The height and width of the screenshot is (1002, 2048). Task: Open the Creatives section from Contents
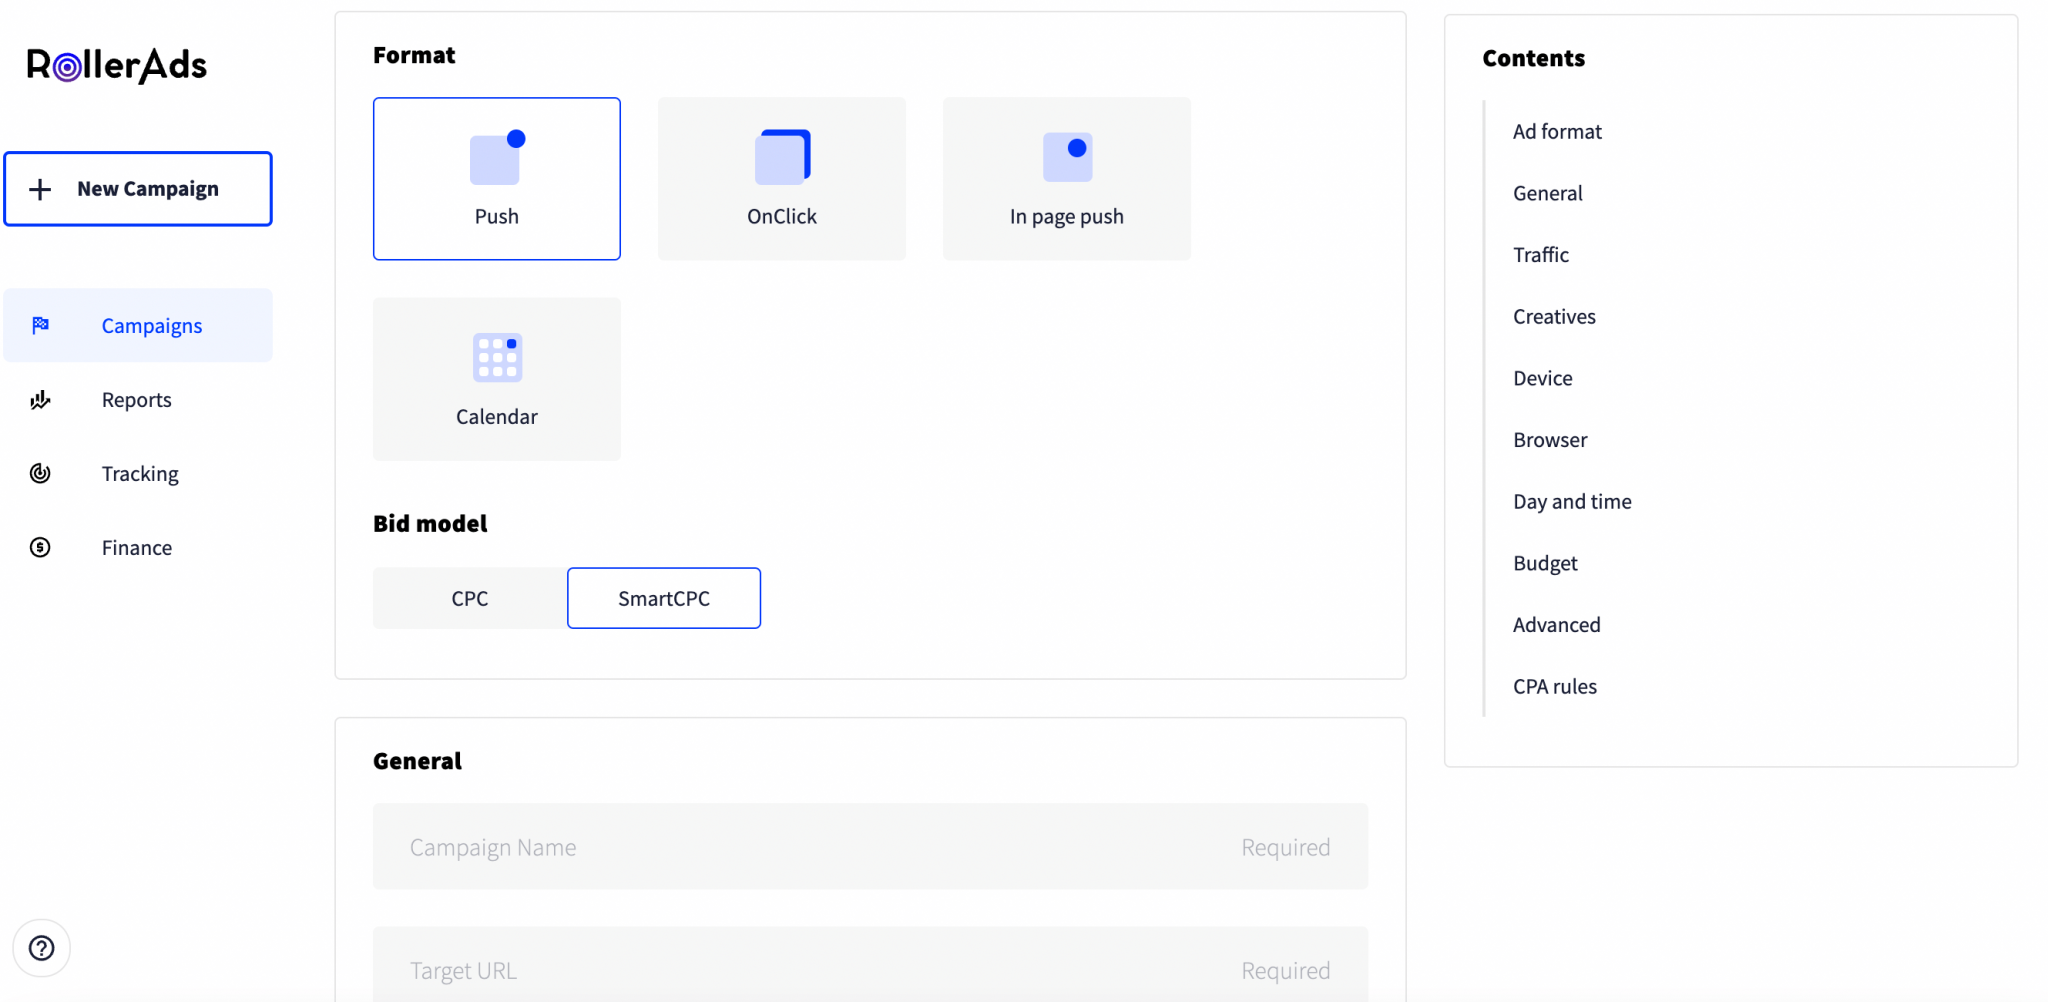[x=1554, y=316]
